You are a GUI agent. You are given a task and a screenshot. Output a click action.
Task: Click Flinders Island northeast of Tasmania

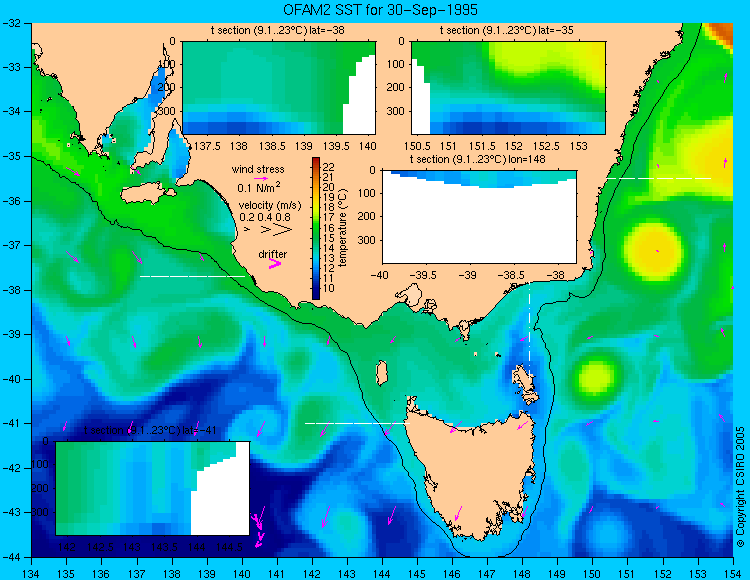click(x=526, y=379)
